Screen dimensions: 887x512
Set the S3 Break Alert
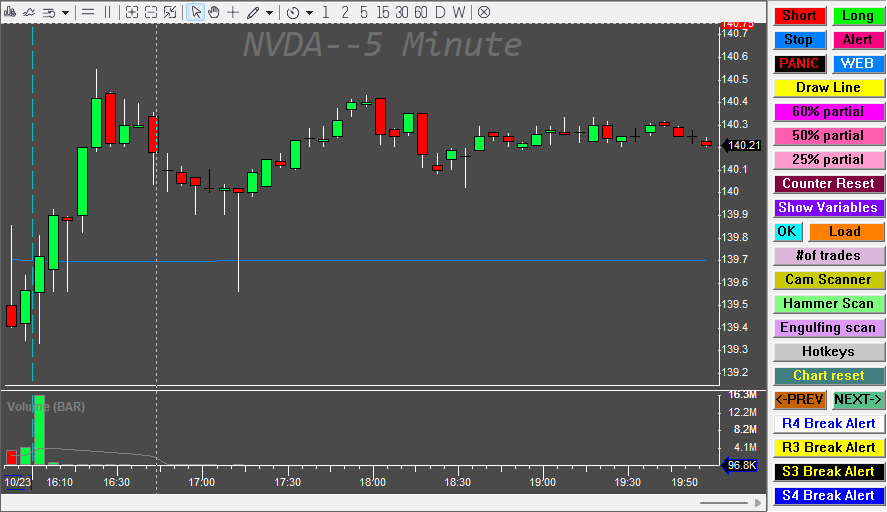(x=829, y=471)
